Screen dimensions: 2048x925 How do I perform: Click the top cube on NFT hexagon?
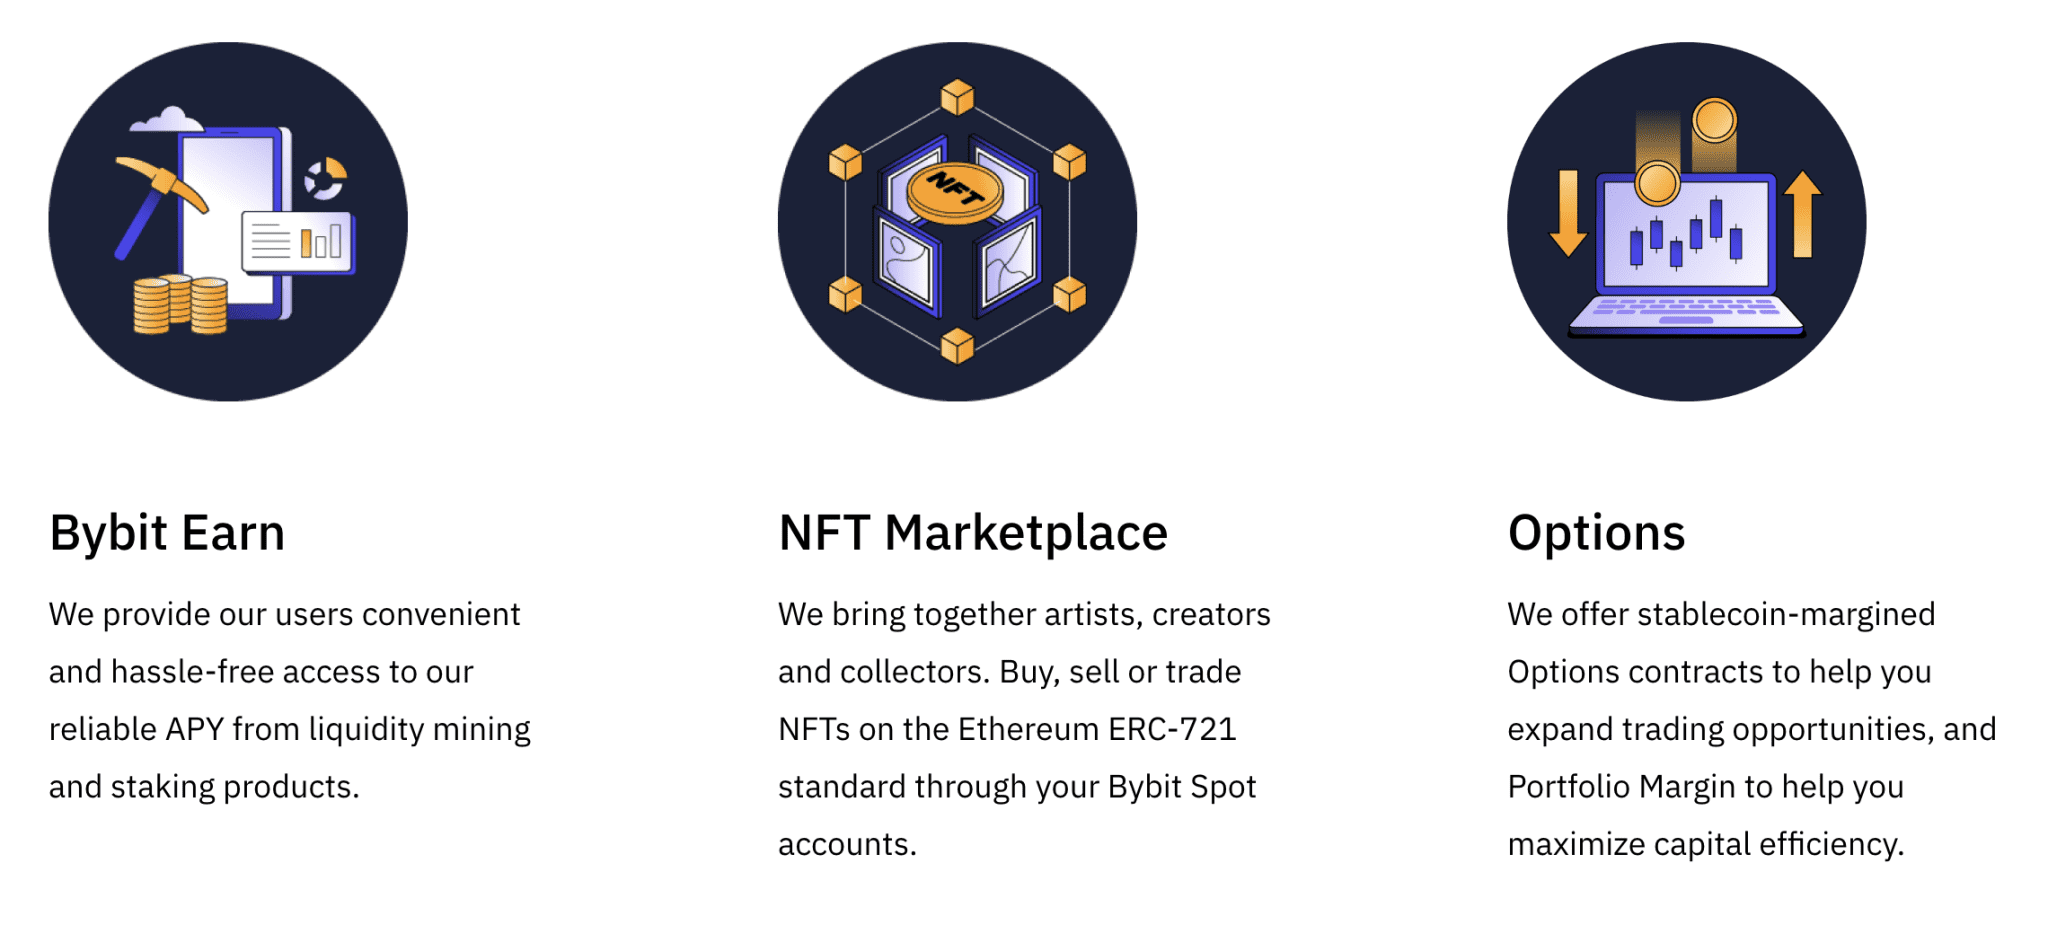point(957,97)
